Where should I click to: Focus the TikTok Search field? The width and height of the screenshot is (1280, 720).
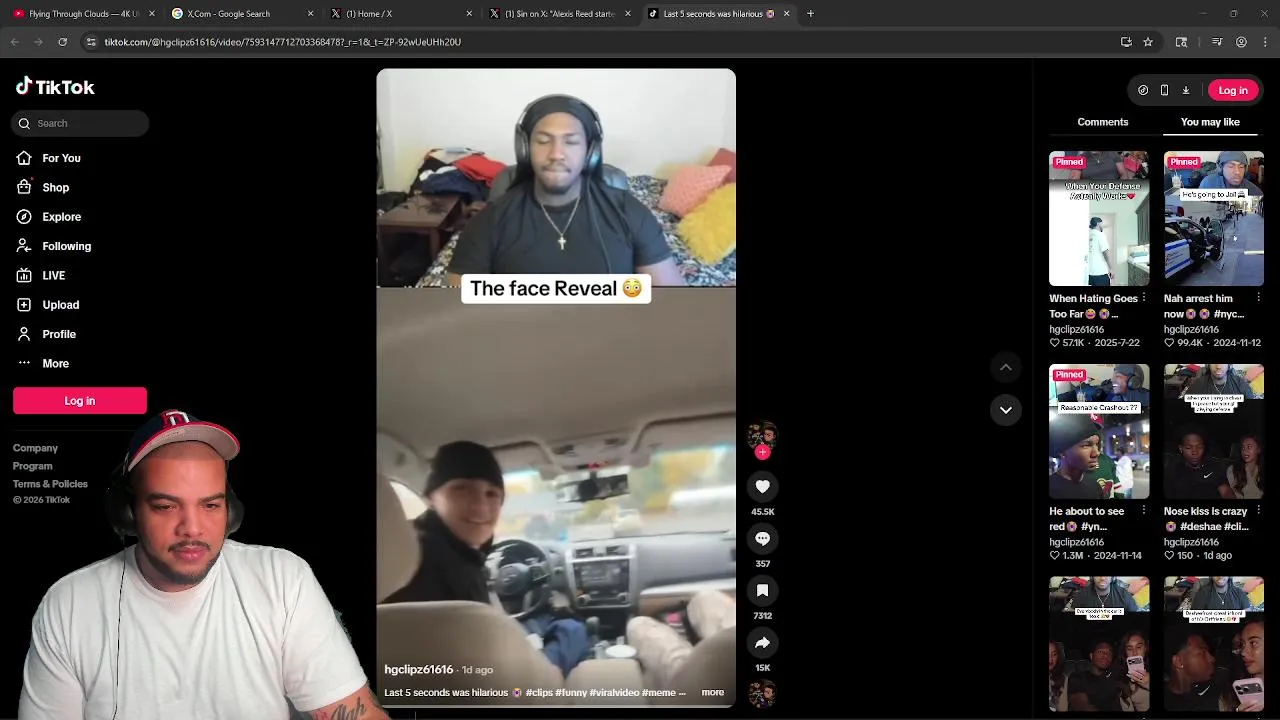pyautogui.click(x=80, y=123)
